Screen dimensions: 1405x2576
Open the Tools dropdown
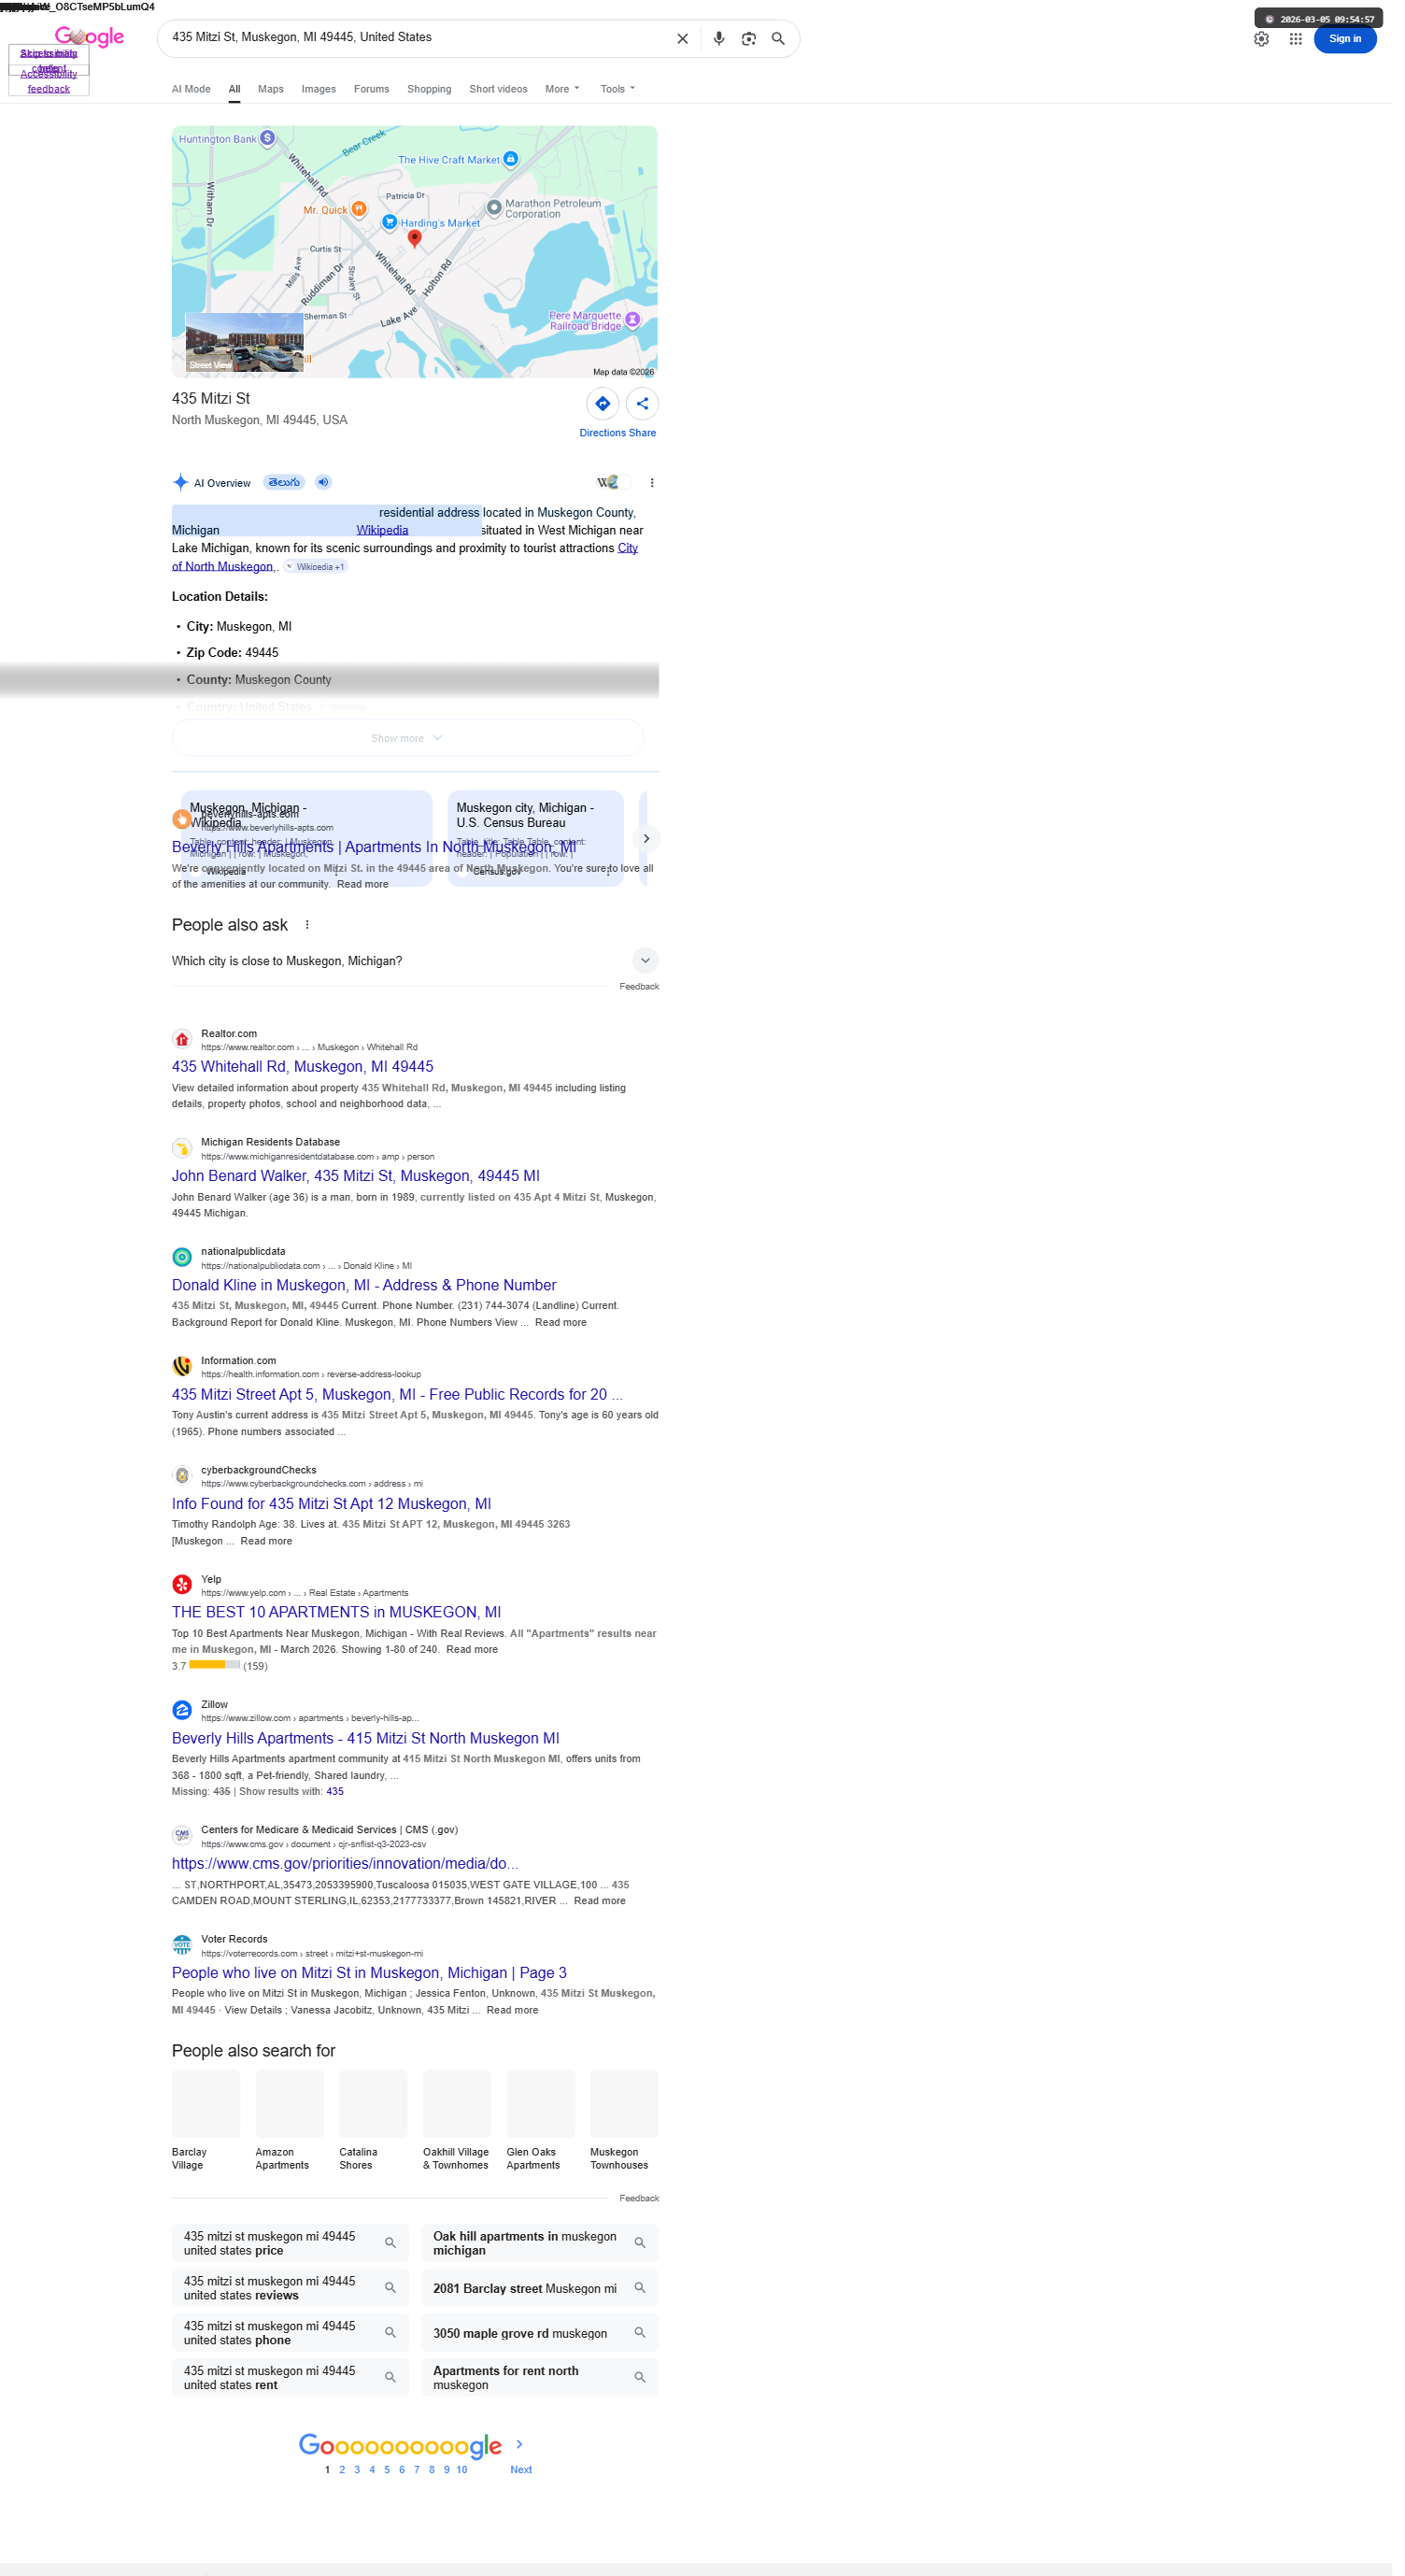point(617,89)
